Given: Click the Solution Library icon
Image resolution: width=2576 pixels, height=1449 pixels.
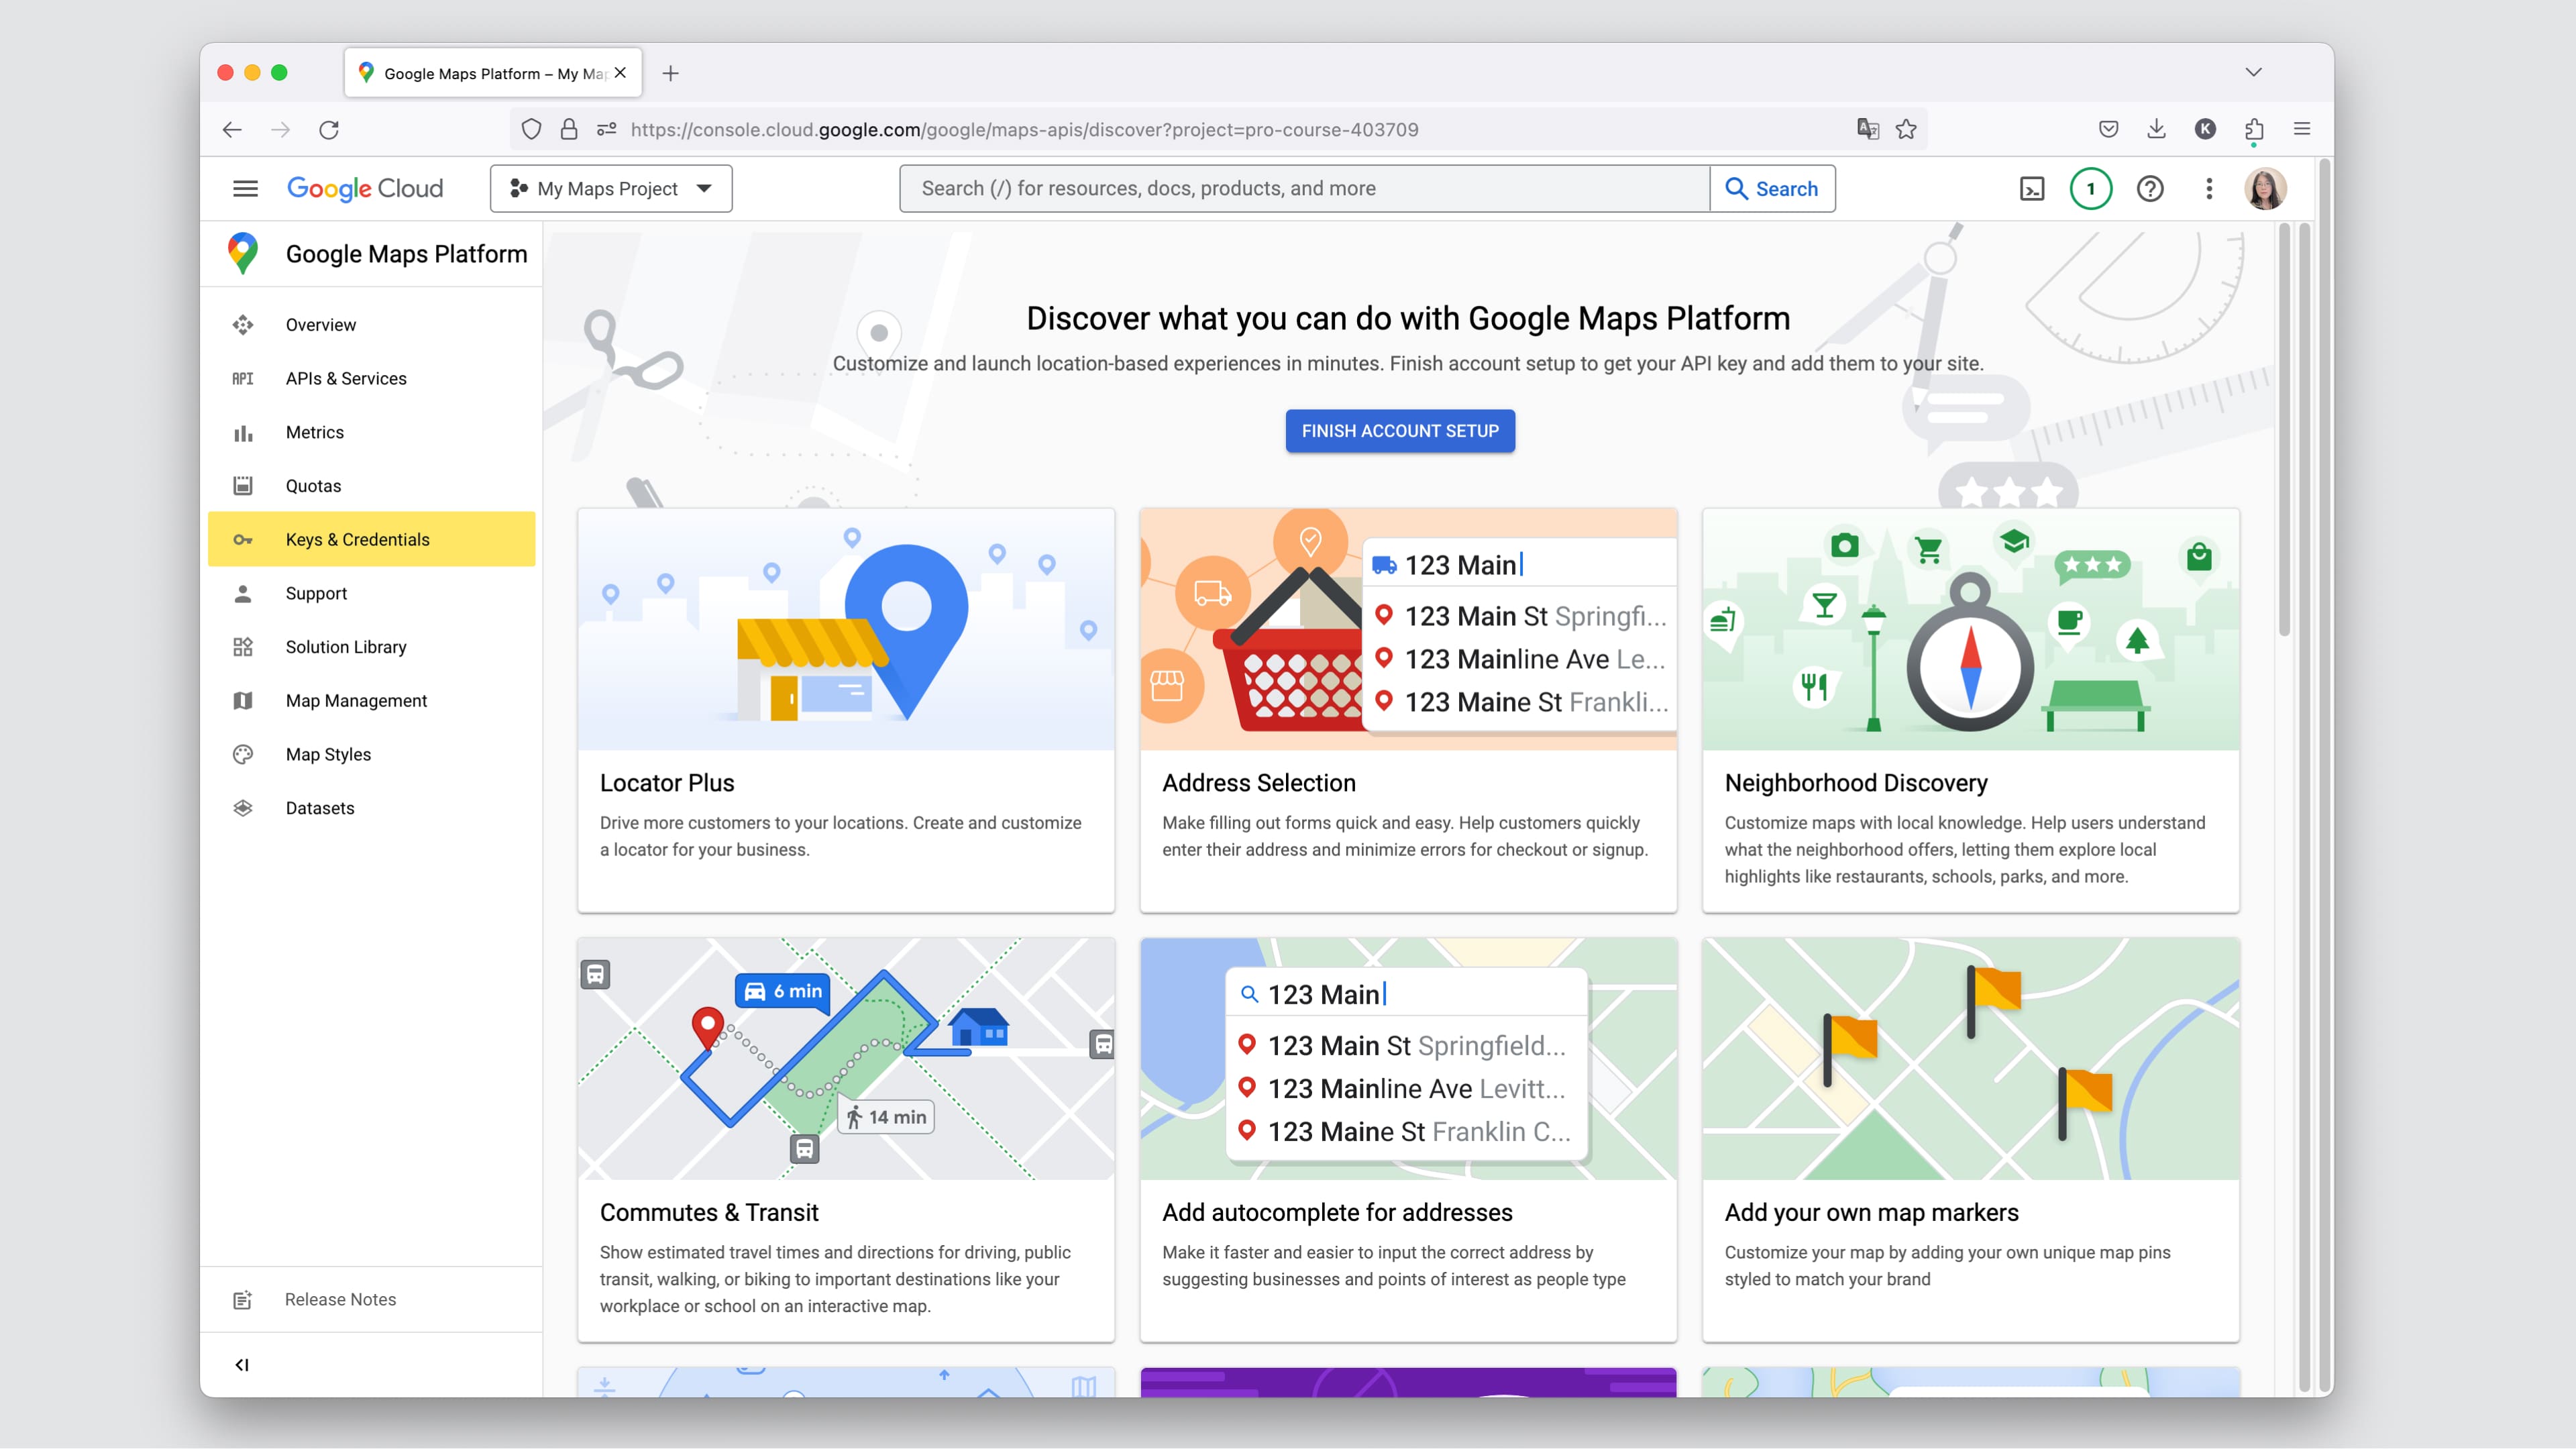Looking at the screenshot, I should pos(243,647).
